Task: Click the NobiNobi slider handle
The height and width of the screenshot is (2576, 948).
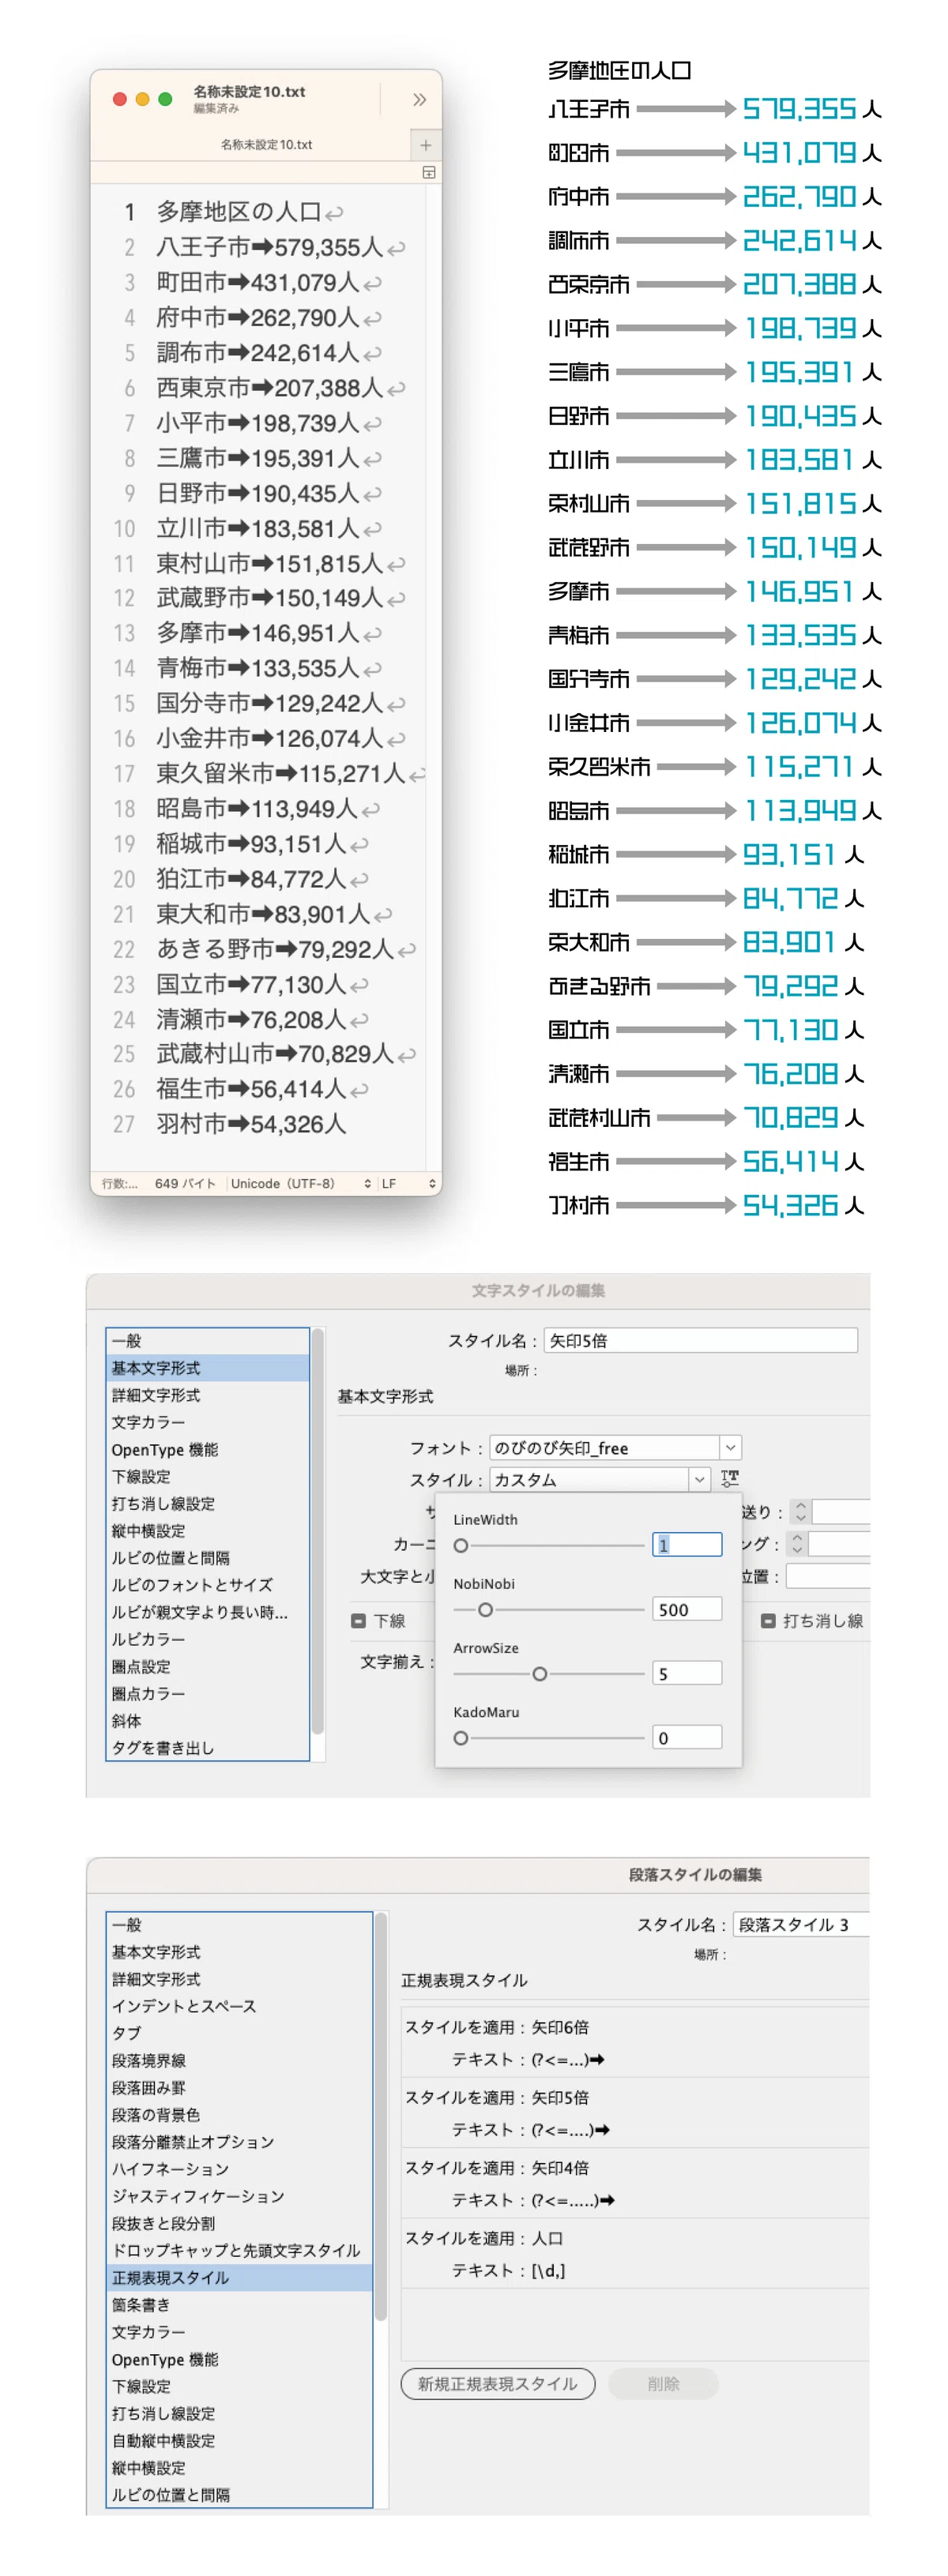Action: 485,1609
